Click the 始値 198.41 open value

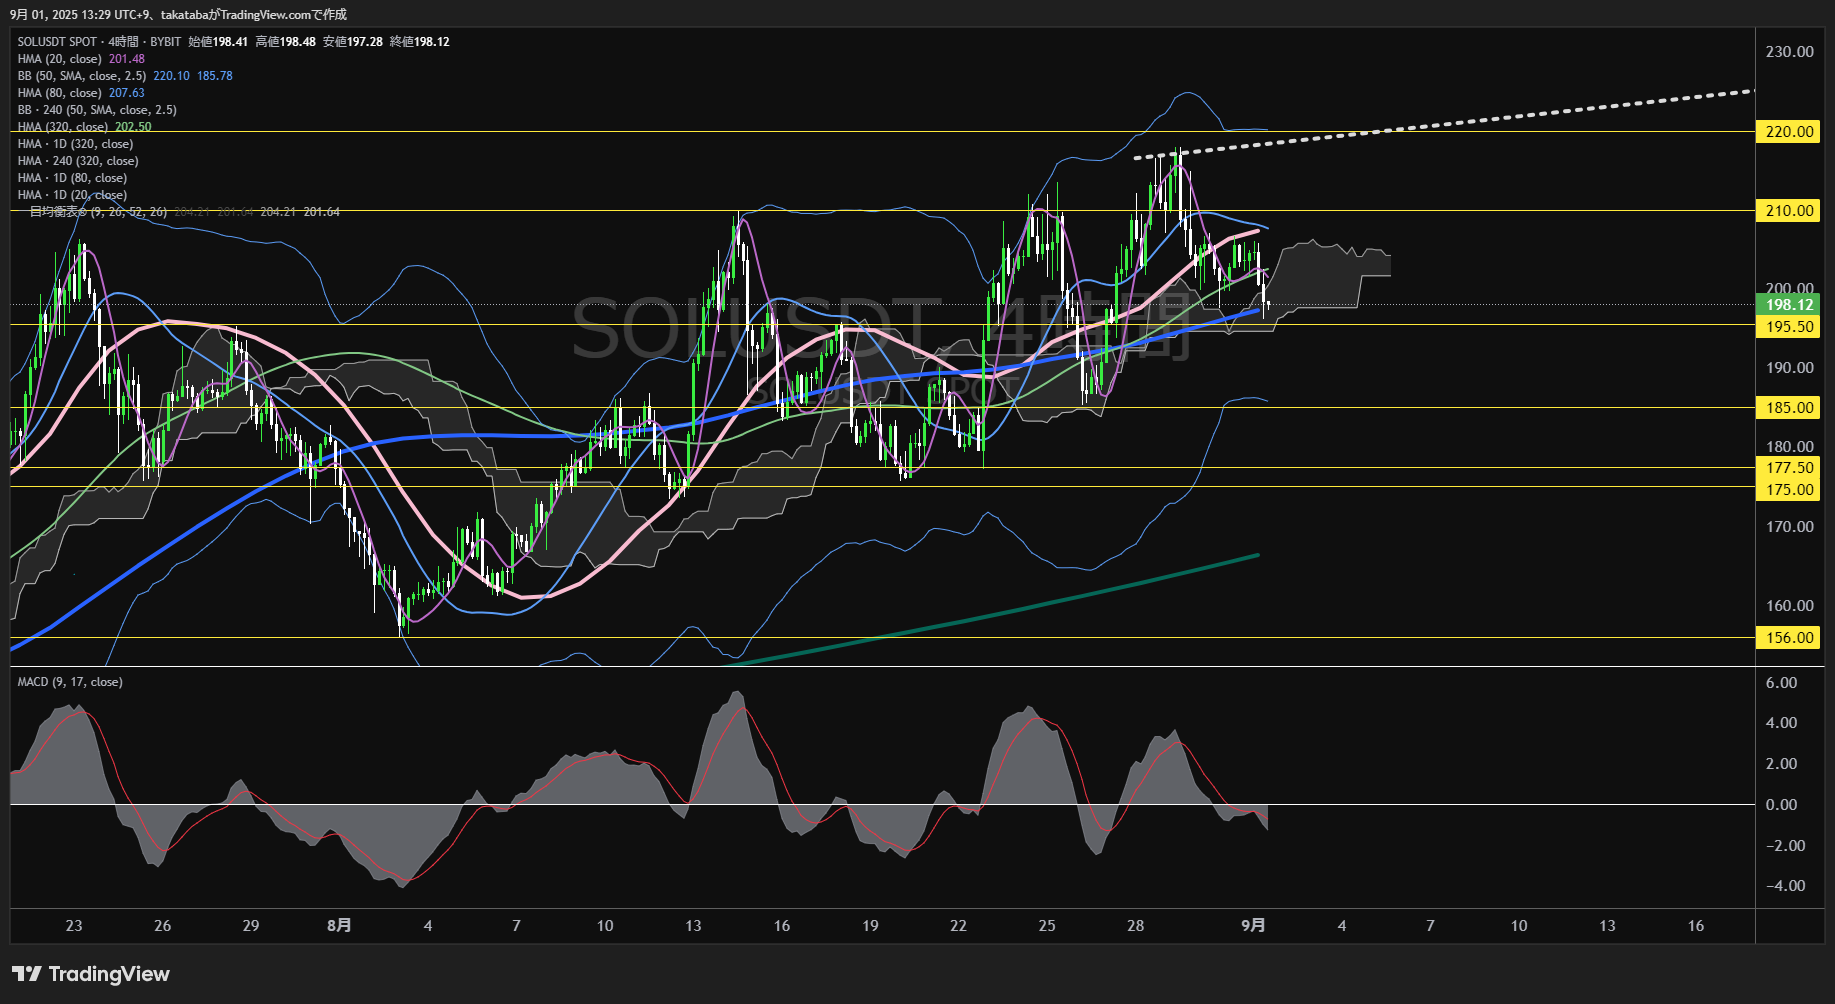tap(218, 42)
